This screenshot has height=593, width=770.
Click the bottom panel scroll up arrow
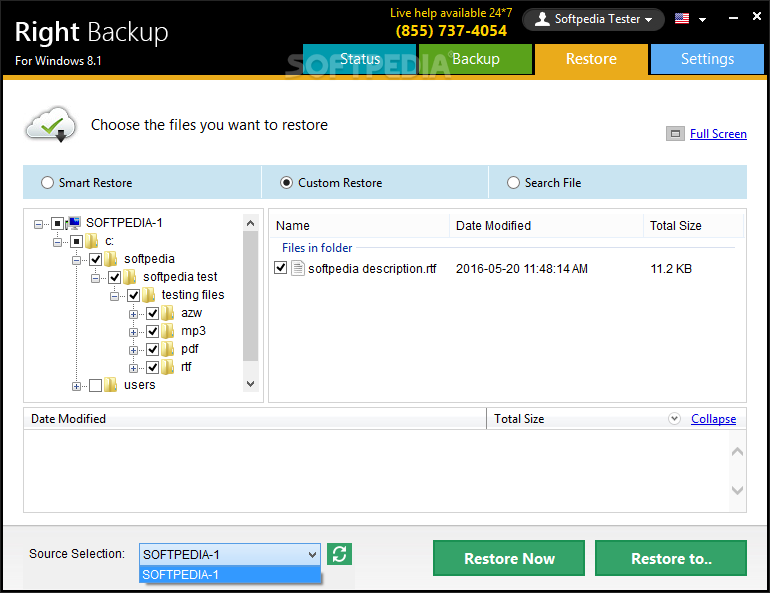(737, 451)
